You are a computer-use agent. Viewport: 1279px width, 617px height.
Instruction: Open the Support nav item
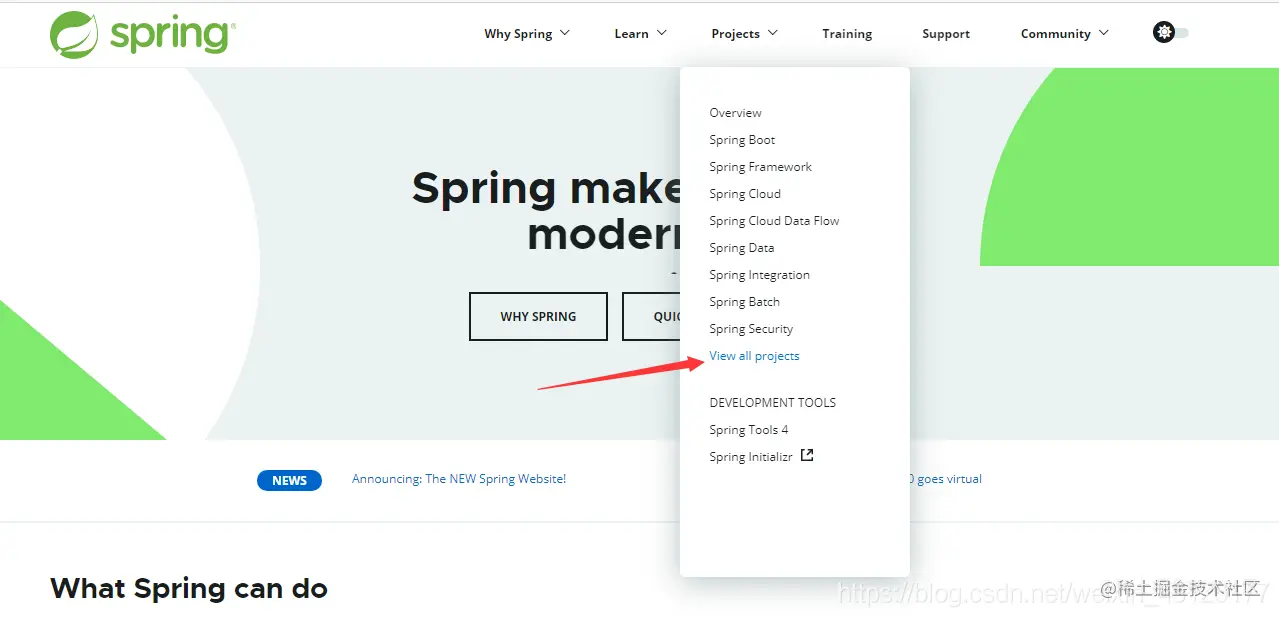click(x=946, y=34)
